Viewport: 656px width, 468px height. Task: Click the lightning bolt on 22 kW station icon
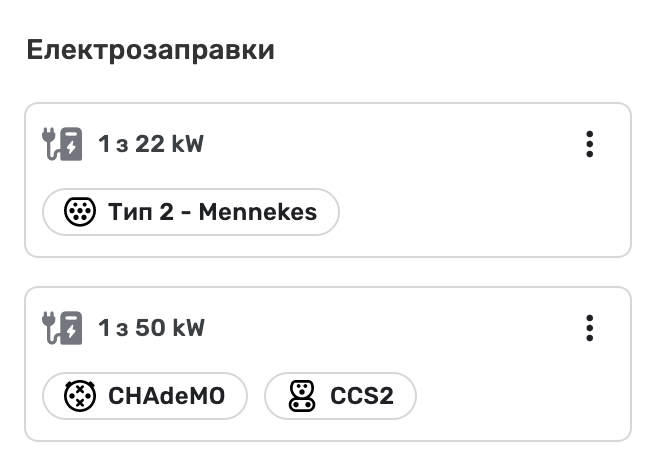click(71, 147)
